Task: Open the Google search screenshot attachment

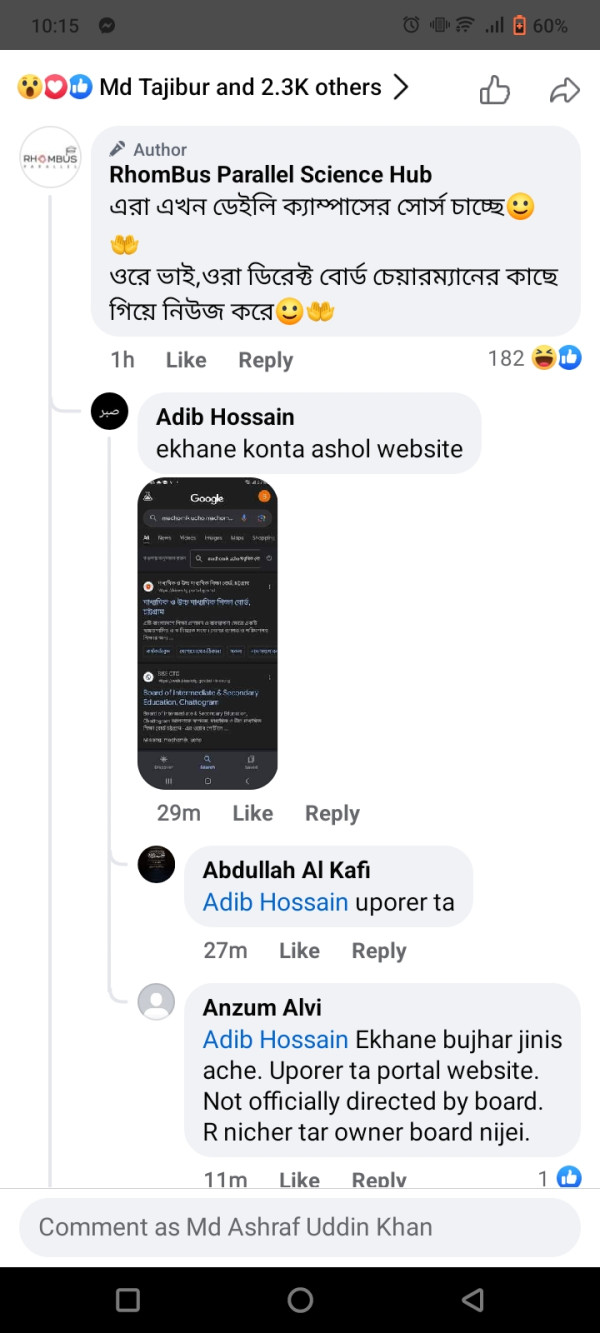Action: click(207, 634)
